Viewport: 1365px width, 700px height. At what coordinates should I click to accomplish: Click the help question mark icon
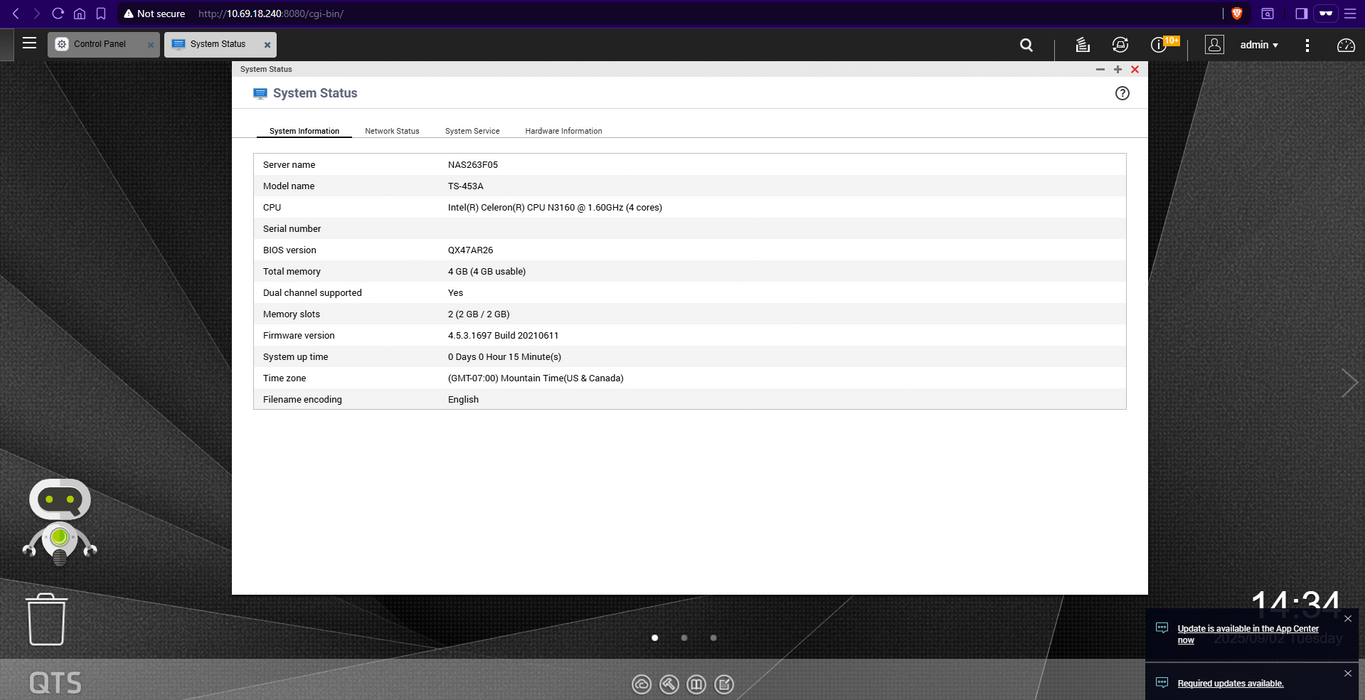coord(1122,93)
